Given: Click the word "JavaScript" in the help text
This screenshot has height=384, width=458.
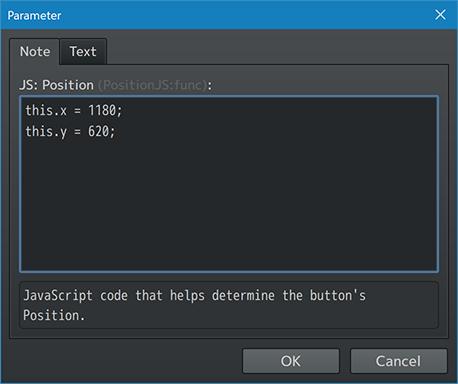Looking at the screenshot, I should click(58, 296).
